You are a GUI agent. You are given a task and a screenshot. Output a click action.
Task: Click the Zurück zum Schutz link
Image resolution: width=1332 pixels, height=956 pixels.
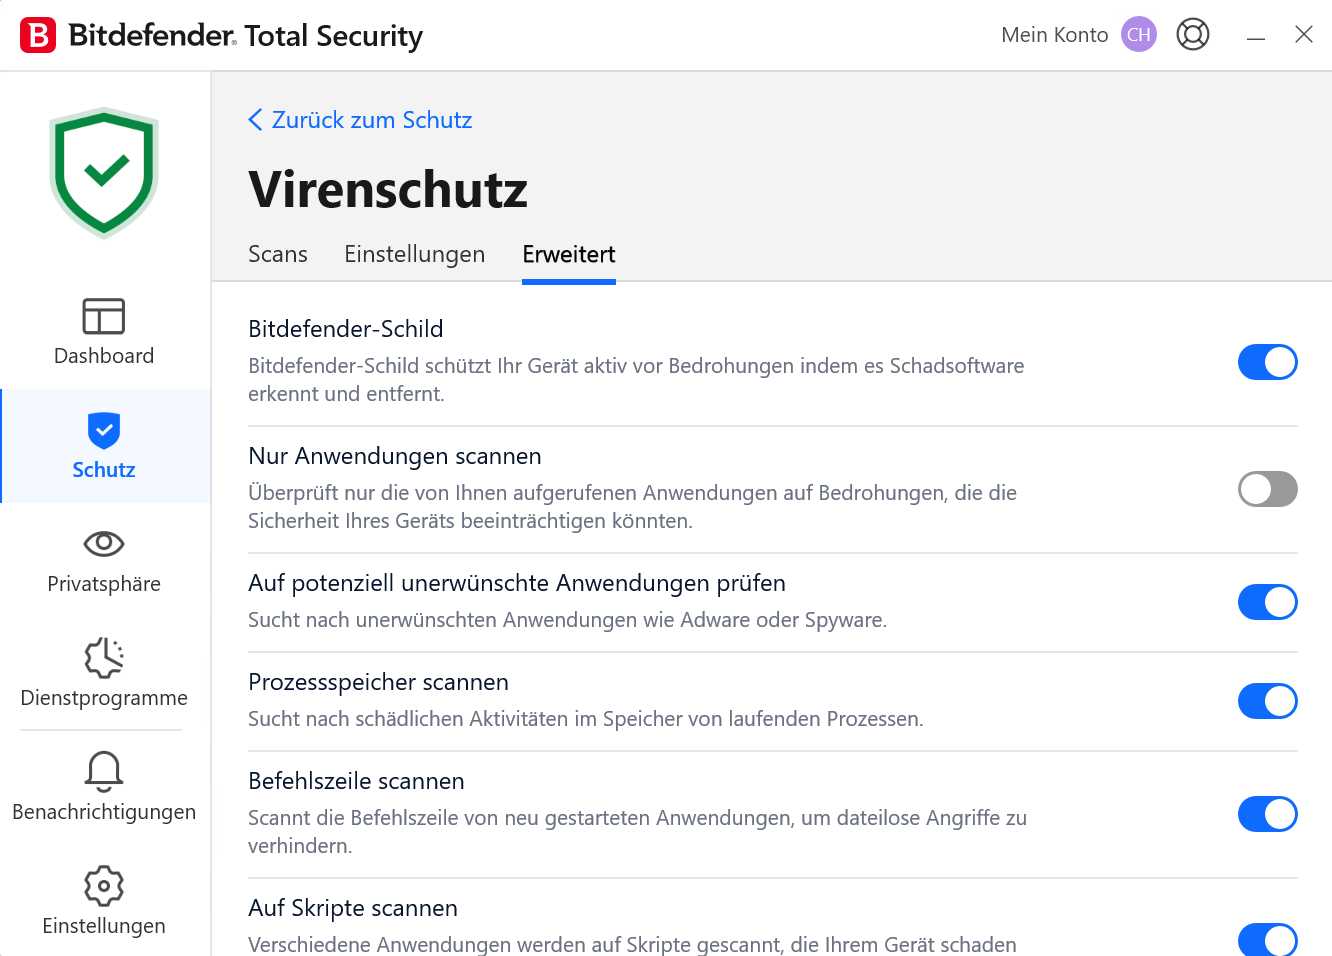pyautogui.click(x=360, y=119)
